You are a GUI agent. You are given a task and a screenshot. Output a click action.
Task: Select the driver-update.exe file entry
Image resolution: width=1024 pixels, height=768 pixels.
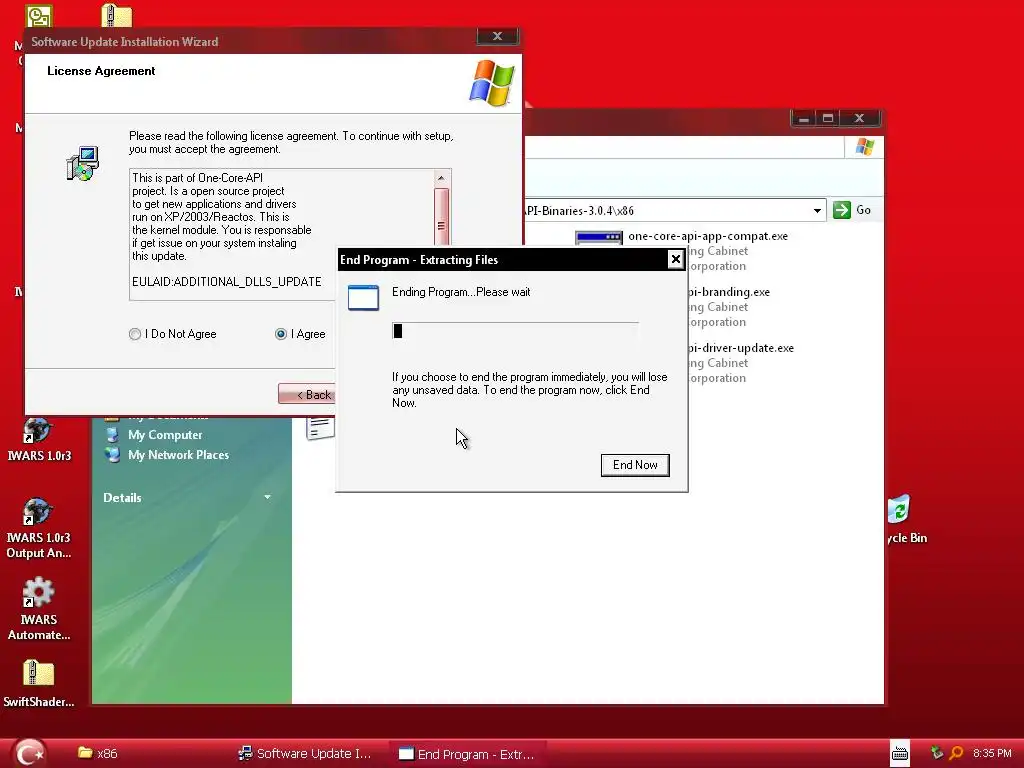(x=740, y=348)
